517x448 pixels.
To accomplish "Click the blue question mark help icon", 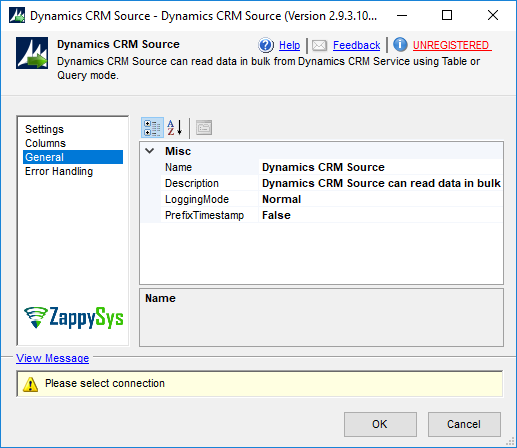I will point(266,45).
